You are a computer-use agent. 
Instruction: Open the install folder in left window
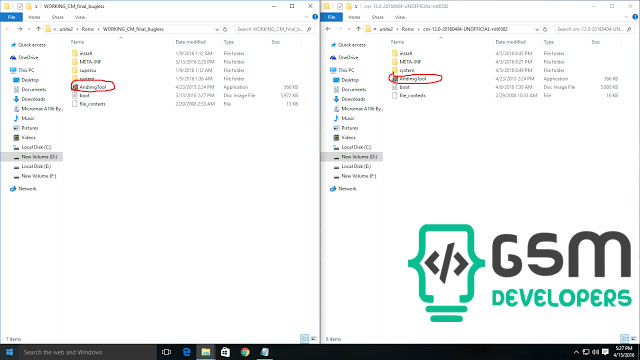(85, 53)
